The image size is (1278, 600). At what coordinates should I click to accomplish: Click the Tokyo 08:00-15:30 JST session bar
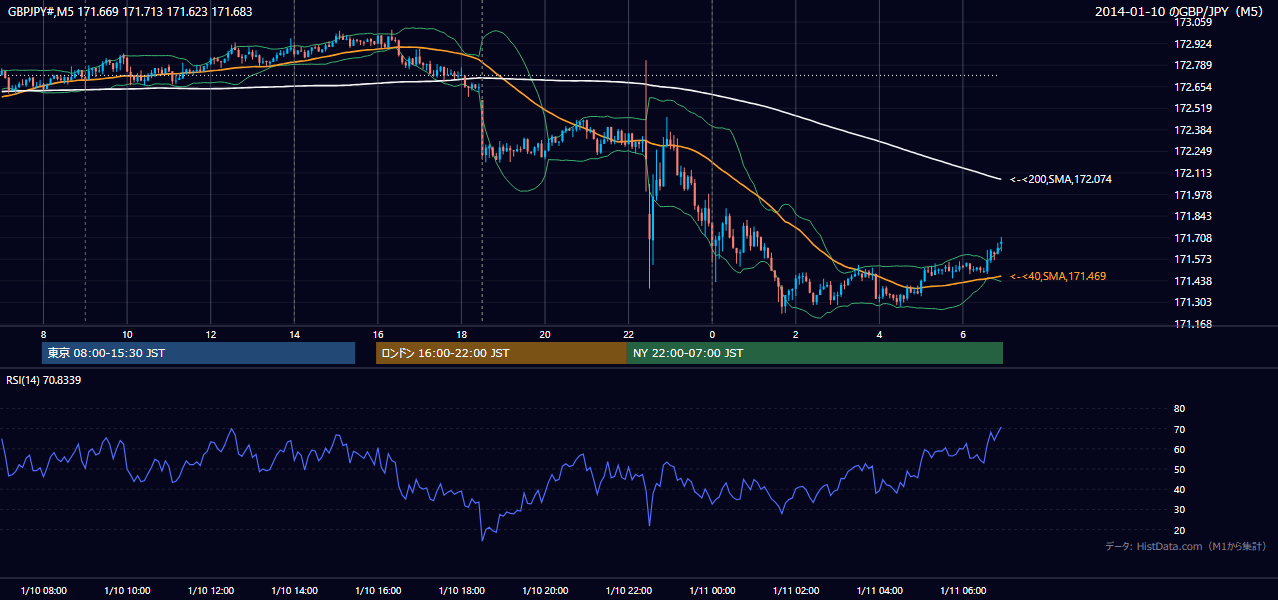point(198,353)
